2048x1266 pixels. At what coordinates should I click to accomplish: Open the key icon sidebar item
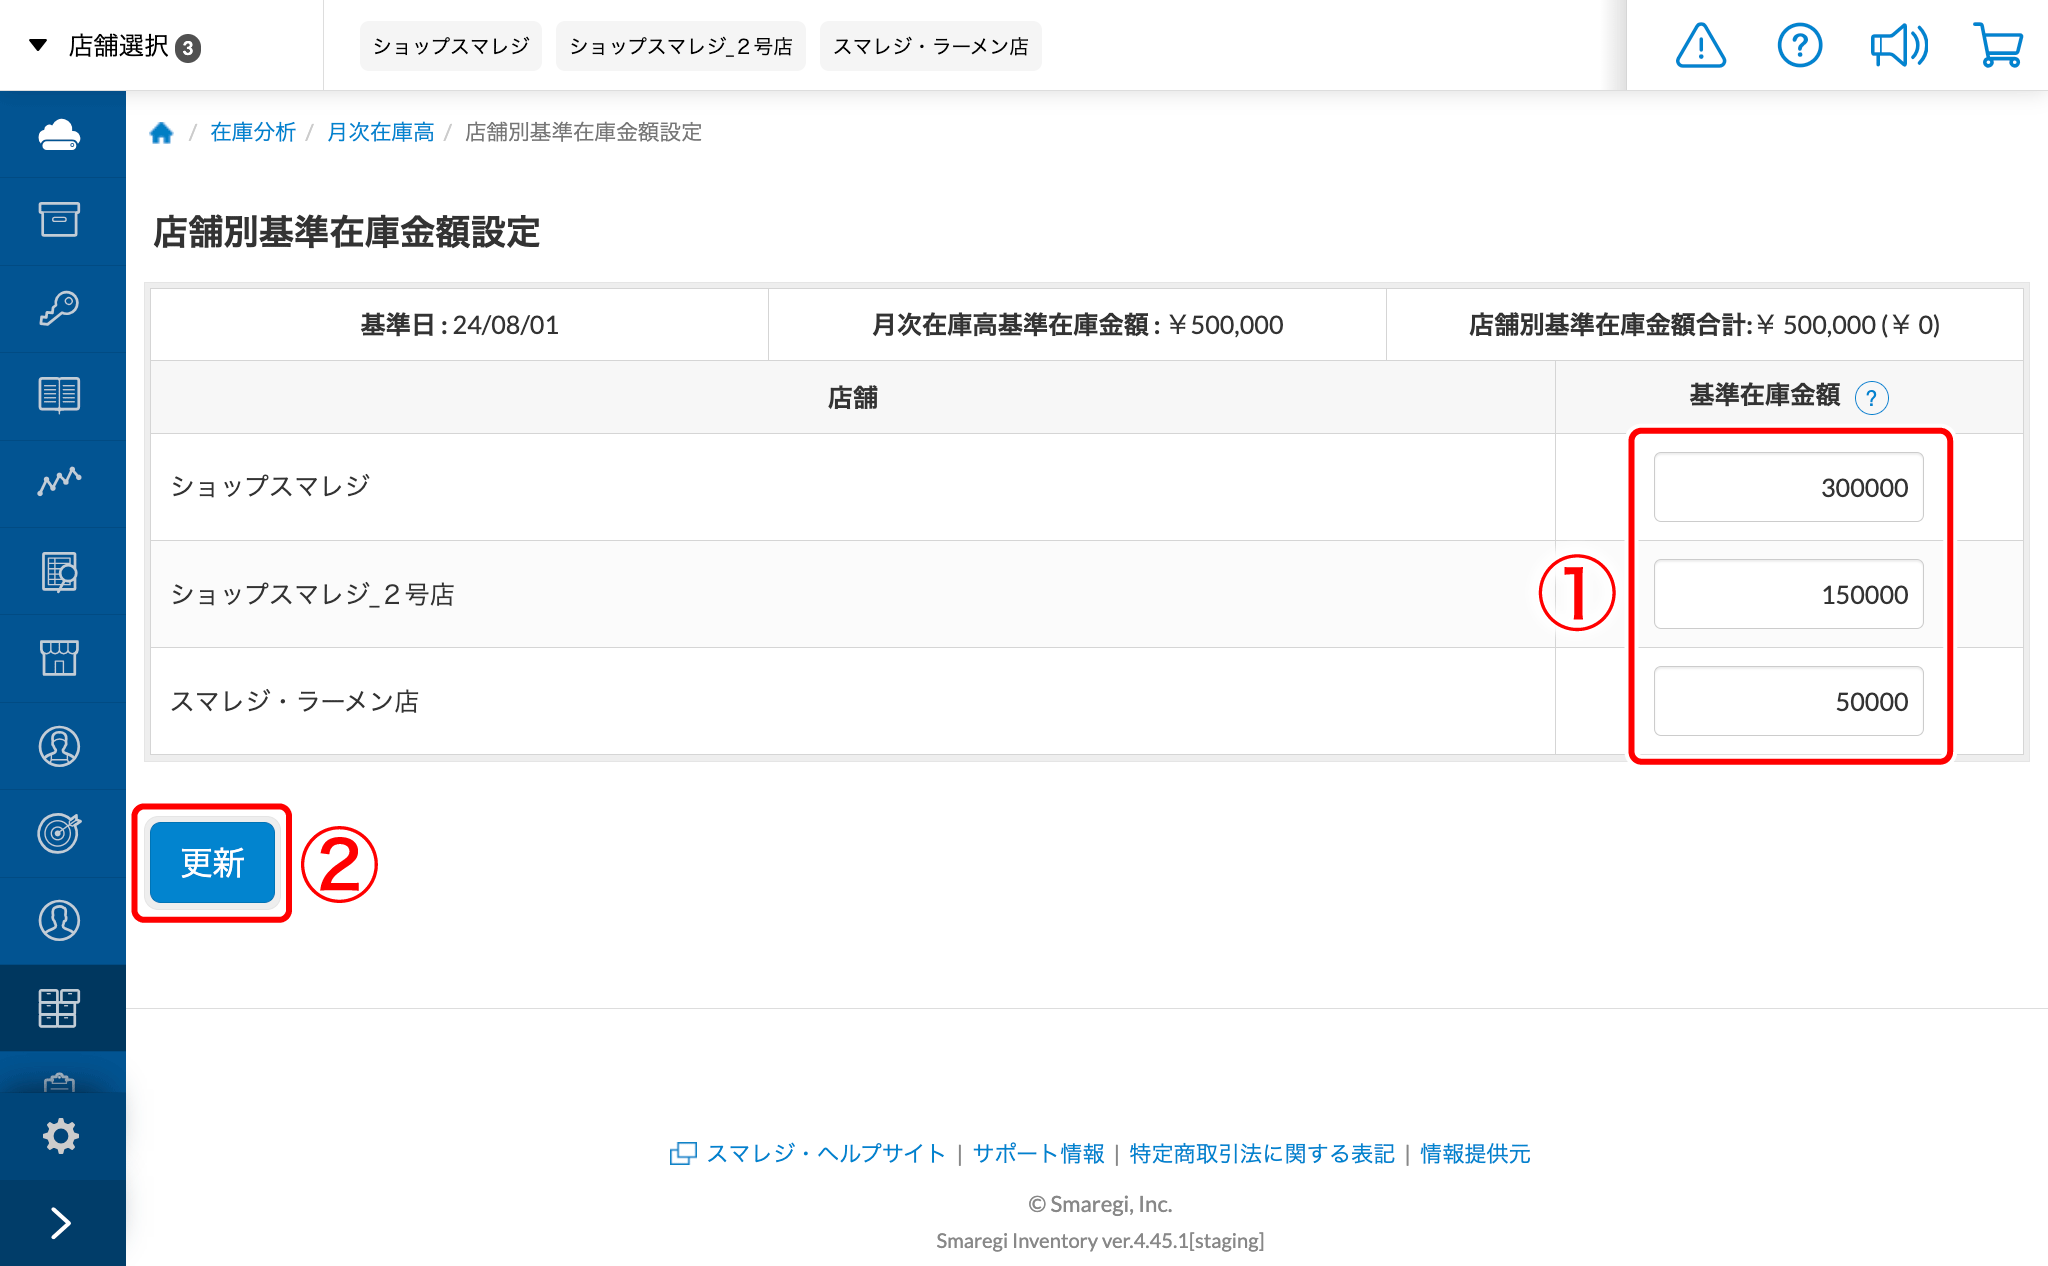point(60,308)
